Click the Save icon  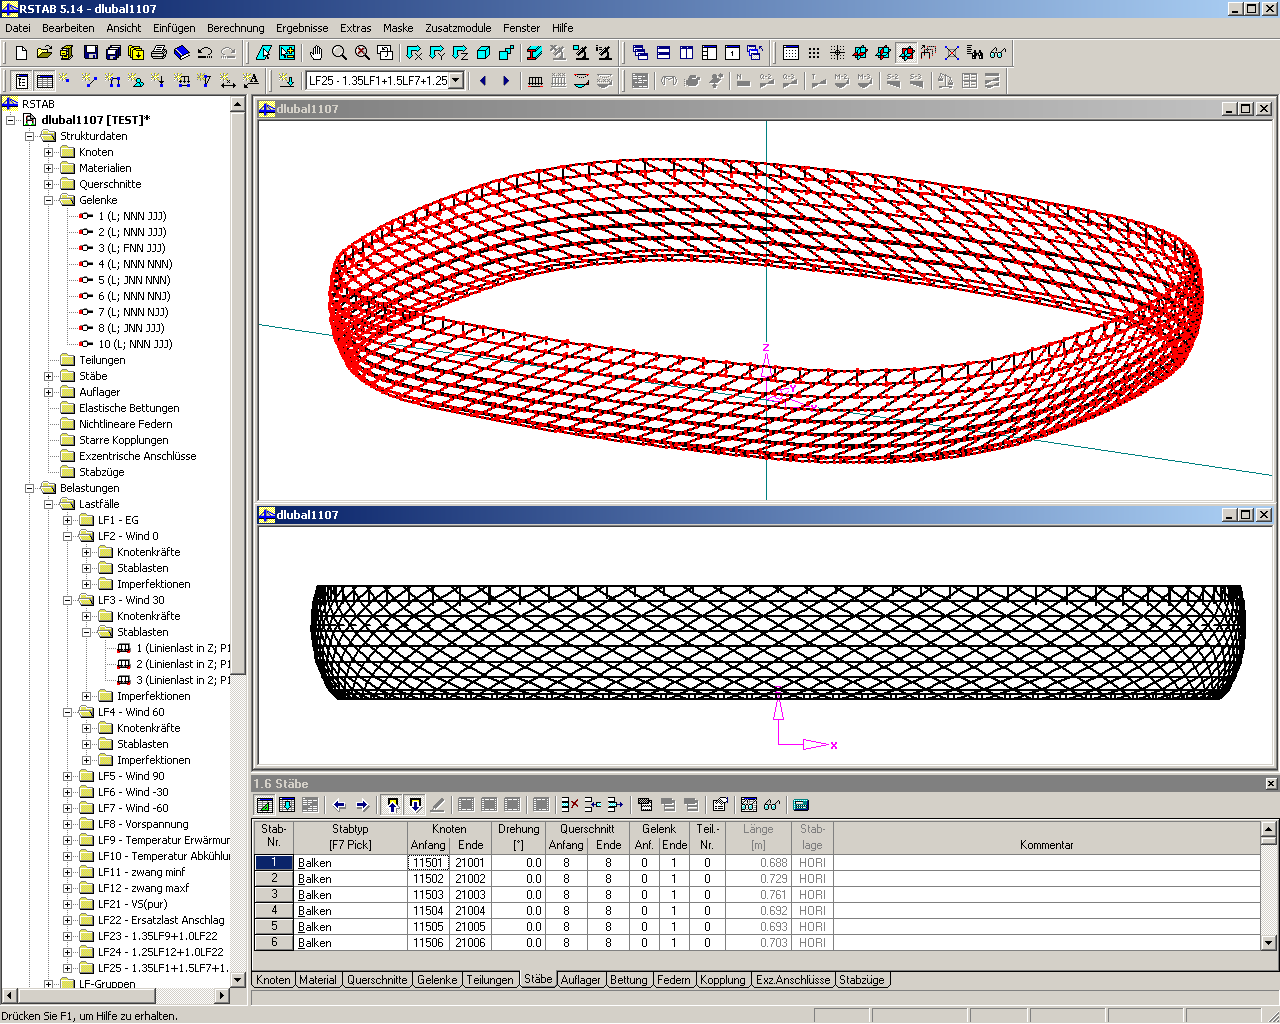[x=91, y=53]
